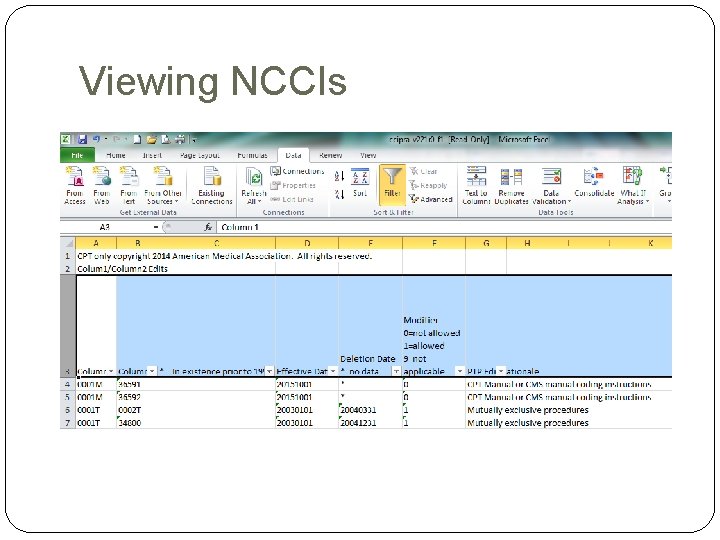Open the filter dropdown on Effective Date header
Screen dimensions: 720x540
[x=333, y=371]
